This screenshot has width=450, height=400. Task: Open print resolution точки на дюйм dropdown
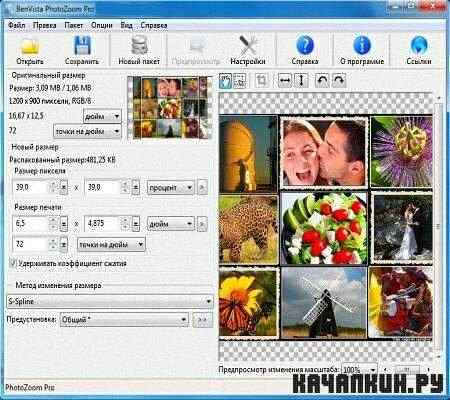click(111, 244)
